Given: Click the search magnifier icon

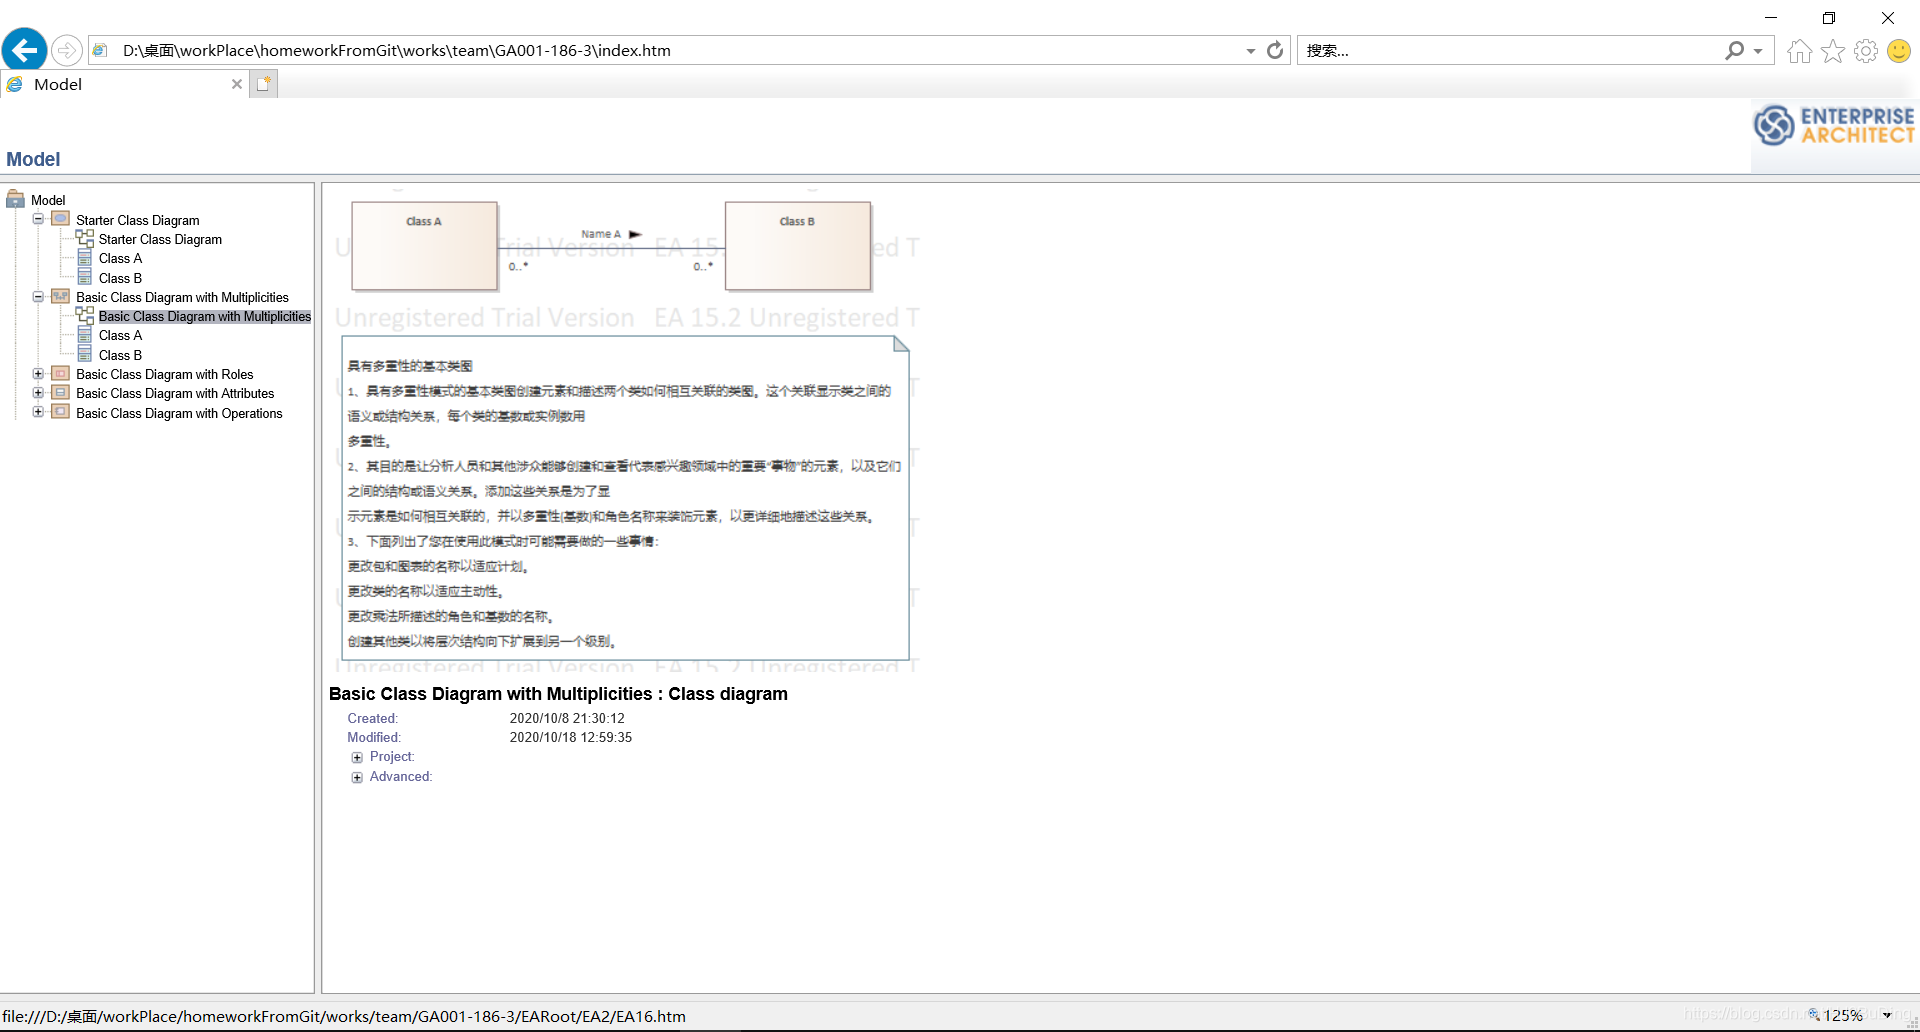Looking at the screenshot, I should (1735, 50).
